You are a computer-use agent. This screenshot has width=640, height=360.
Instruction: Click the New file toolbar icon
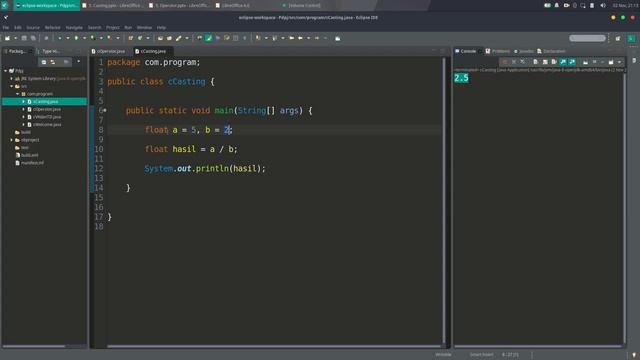pyautogui.click(x=7, y=38)
